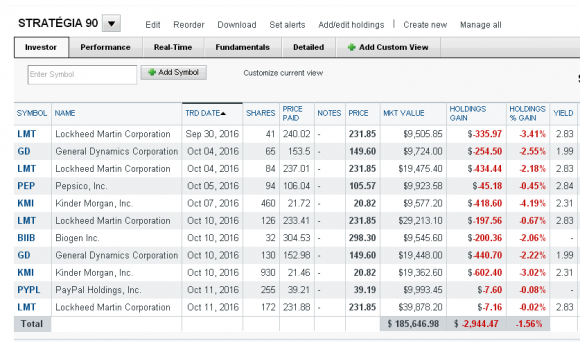Click the yield 2.84 cell

coord(564,186)
